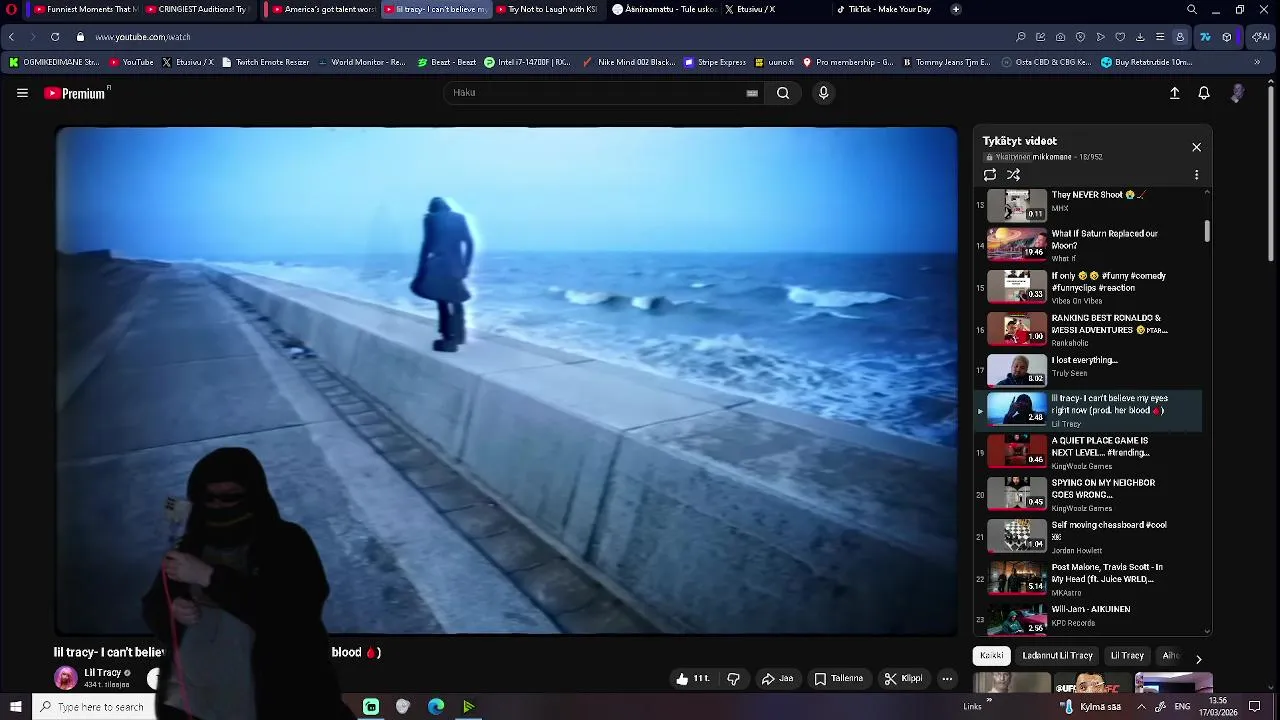This screenshot has height=720, width=1280.
Task: Toggle playlist shuffle
Action: point(1013,175)
